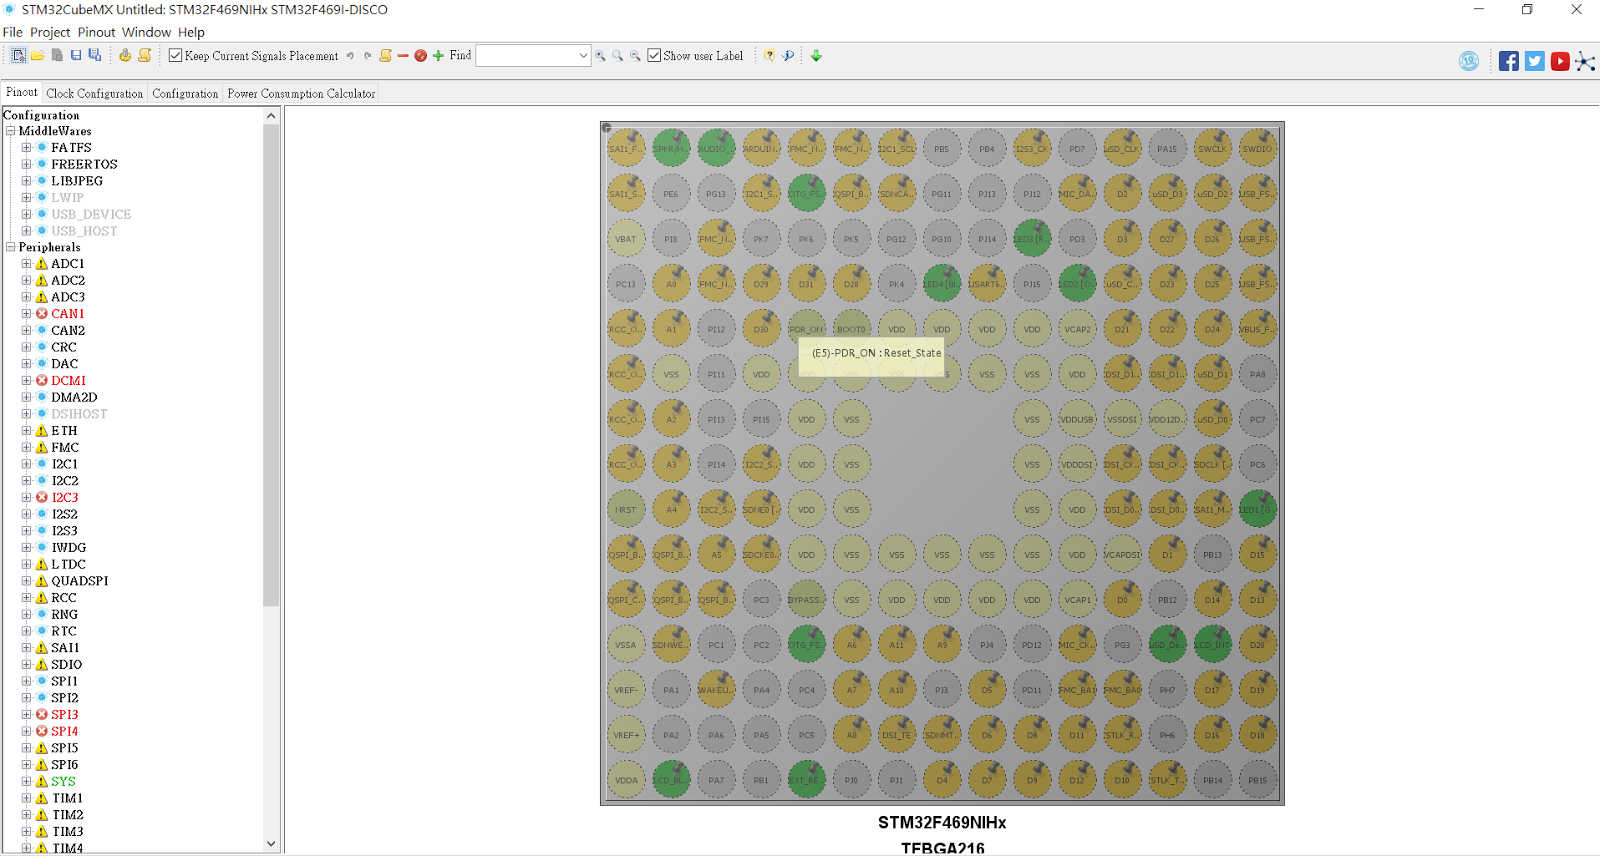This screenshot has height=856, width=1600.
Task: Click the Save Project disk icon
Action: point(76,56)
